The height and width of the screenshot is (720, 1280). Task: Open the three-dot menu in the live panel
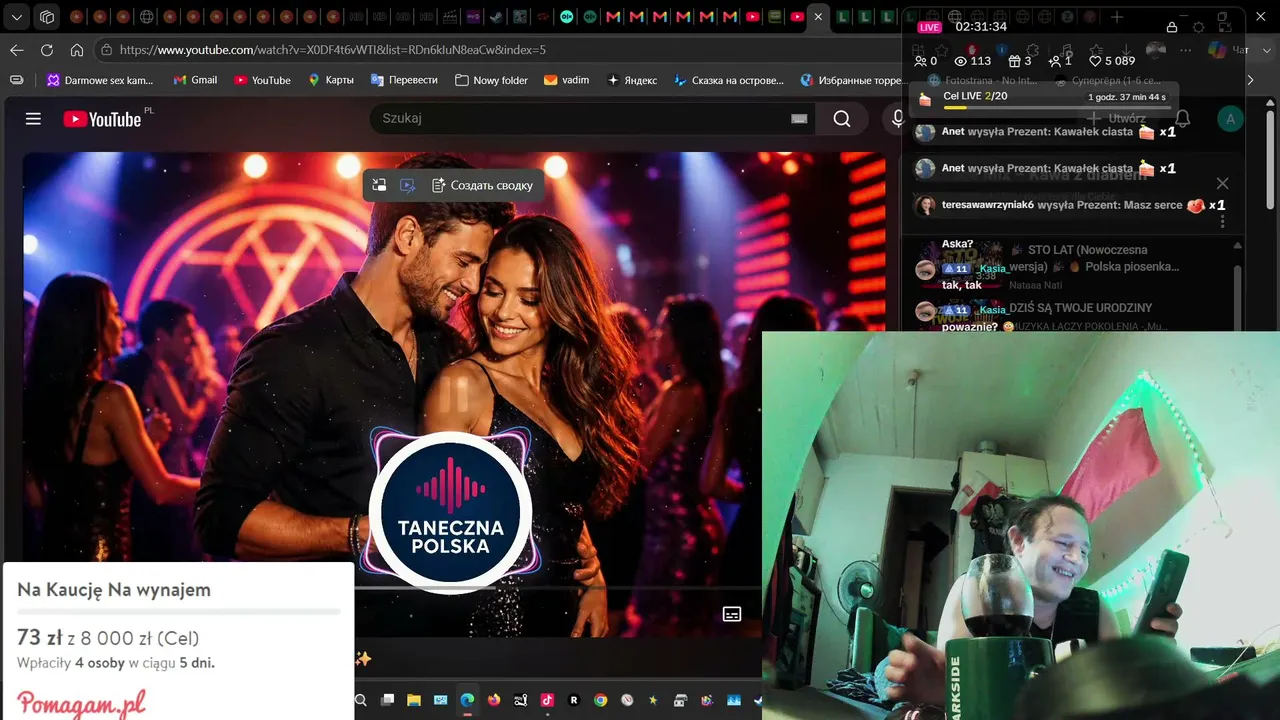coord(1222,221)
